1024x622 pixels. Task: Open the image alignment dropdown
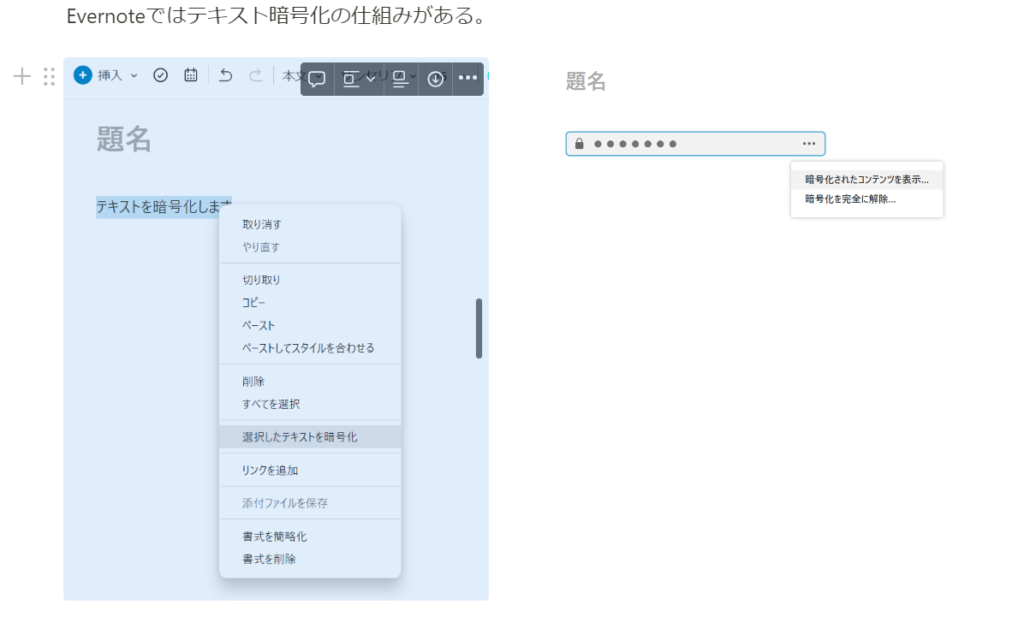[359, 79]
